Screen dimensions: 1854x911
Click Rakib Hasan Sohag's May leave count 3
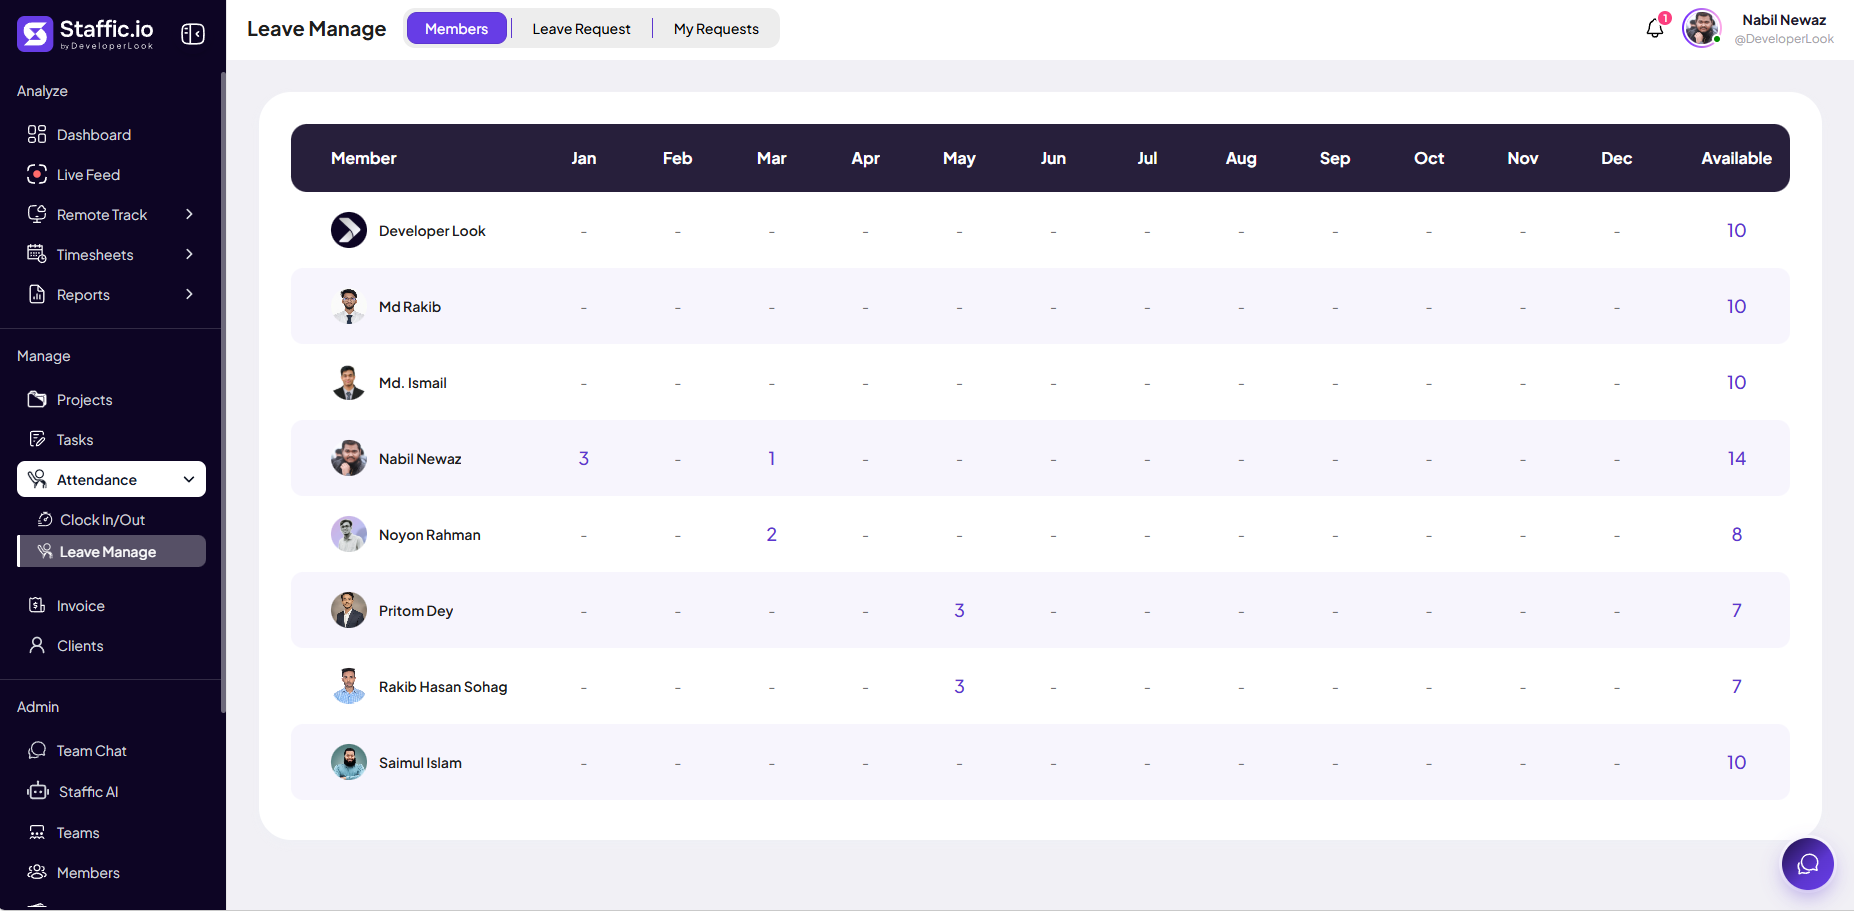pos(959,686)
